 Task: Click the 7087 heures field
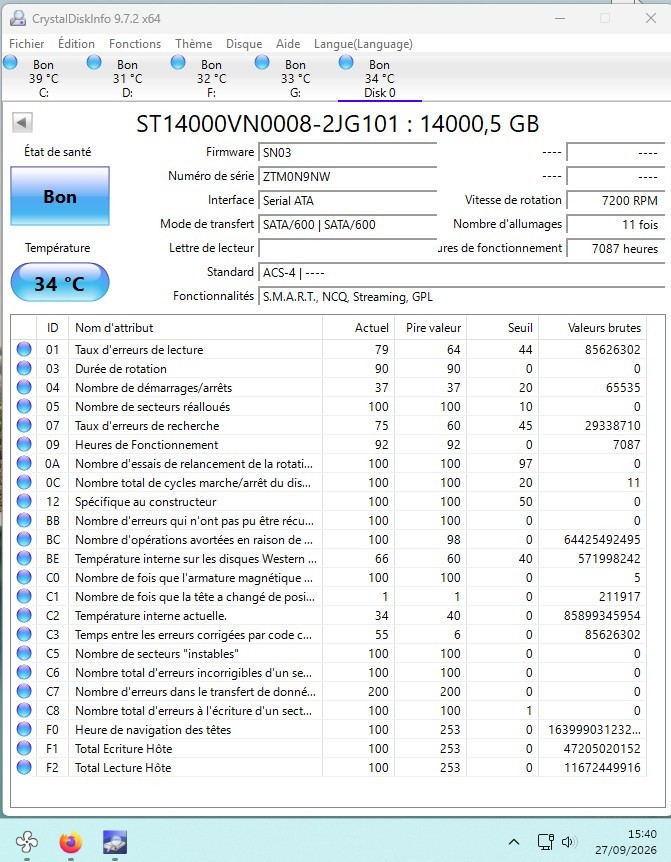(x=615, y=248)
